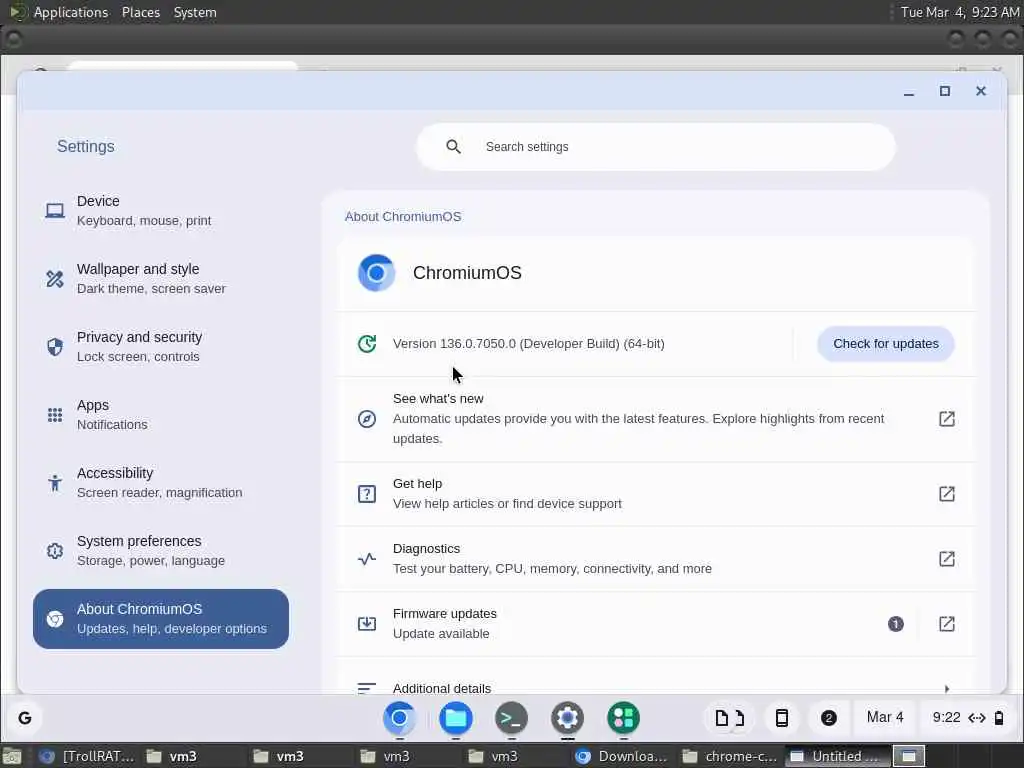Screen dimensions: 1024x768
Task: Go to Apps settings section
Action: tap(161, 414)
